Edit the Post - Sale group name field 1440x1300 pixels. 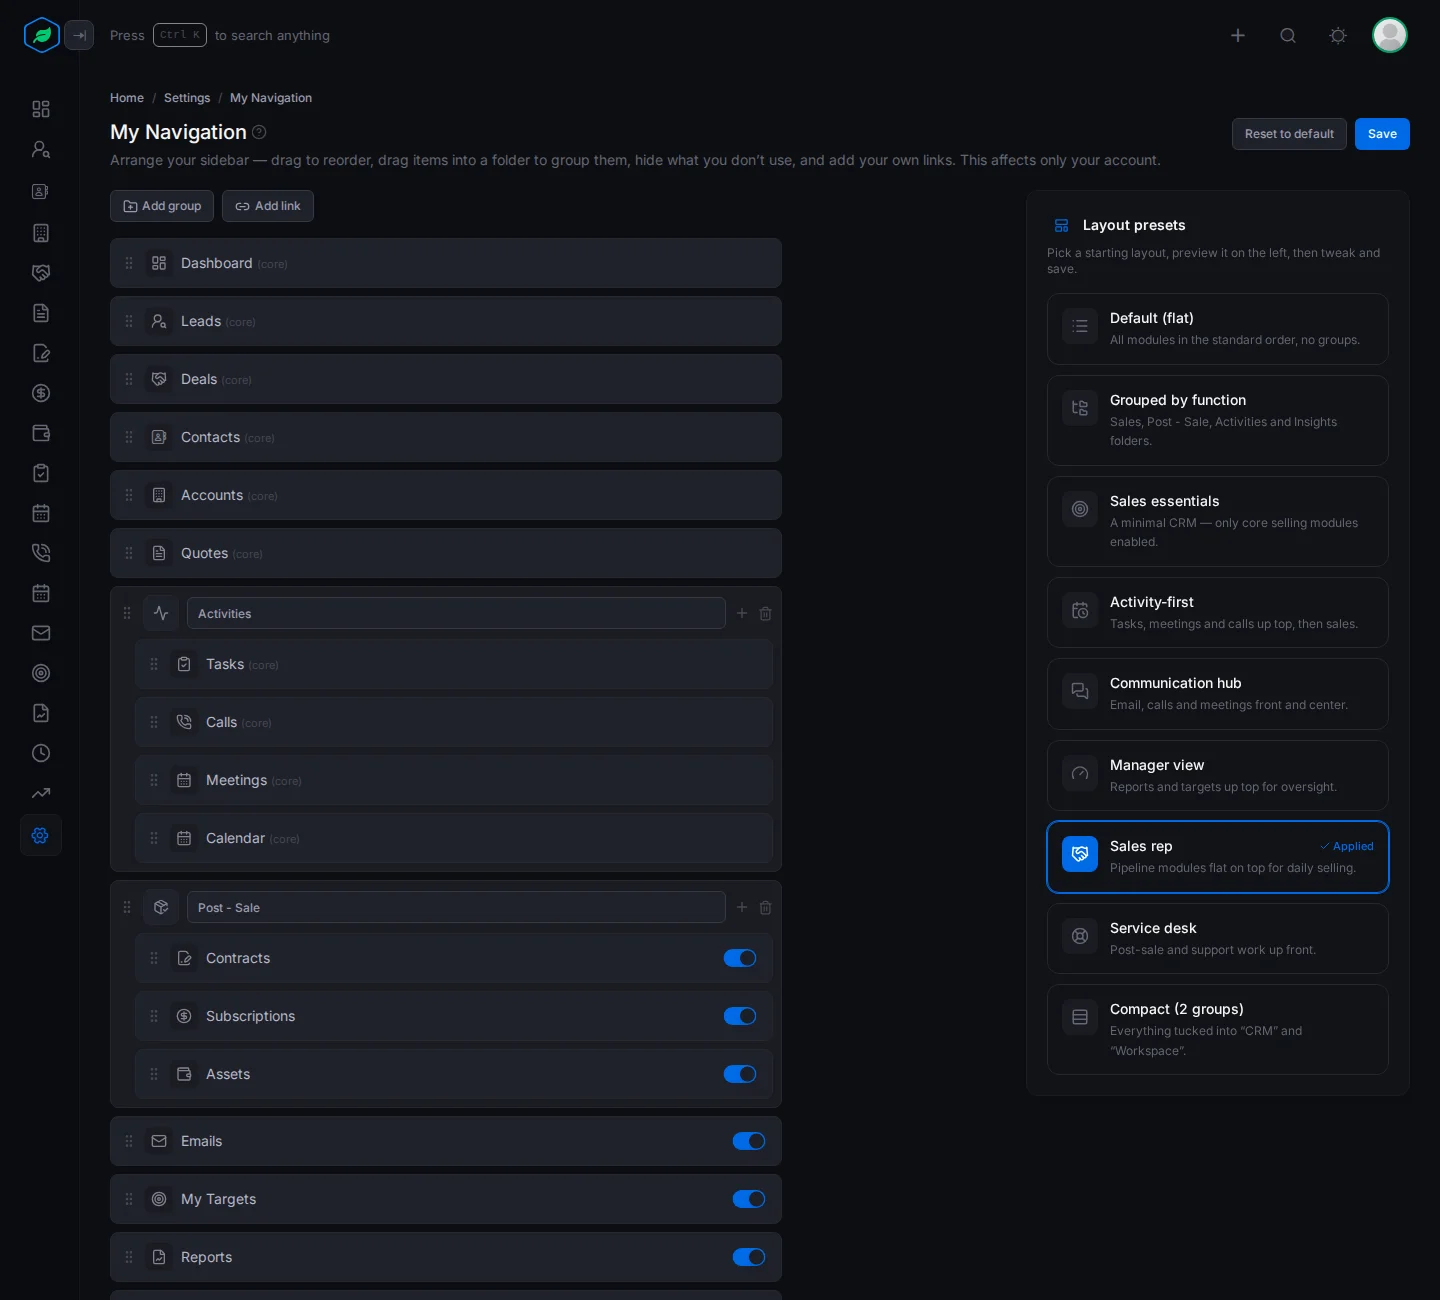pos(456,907)
